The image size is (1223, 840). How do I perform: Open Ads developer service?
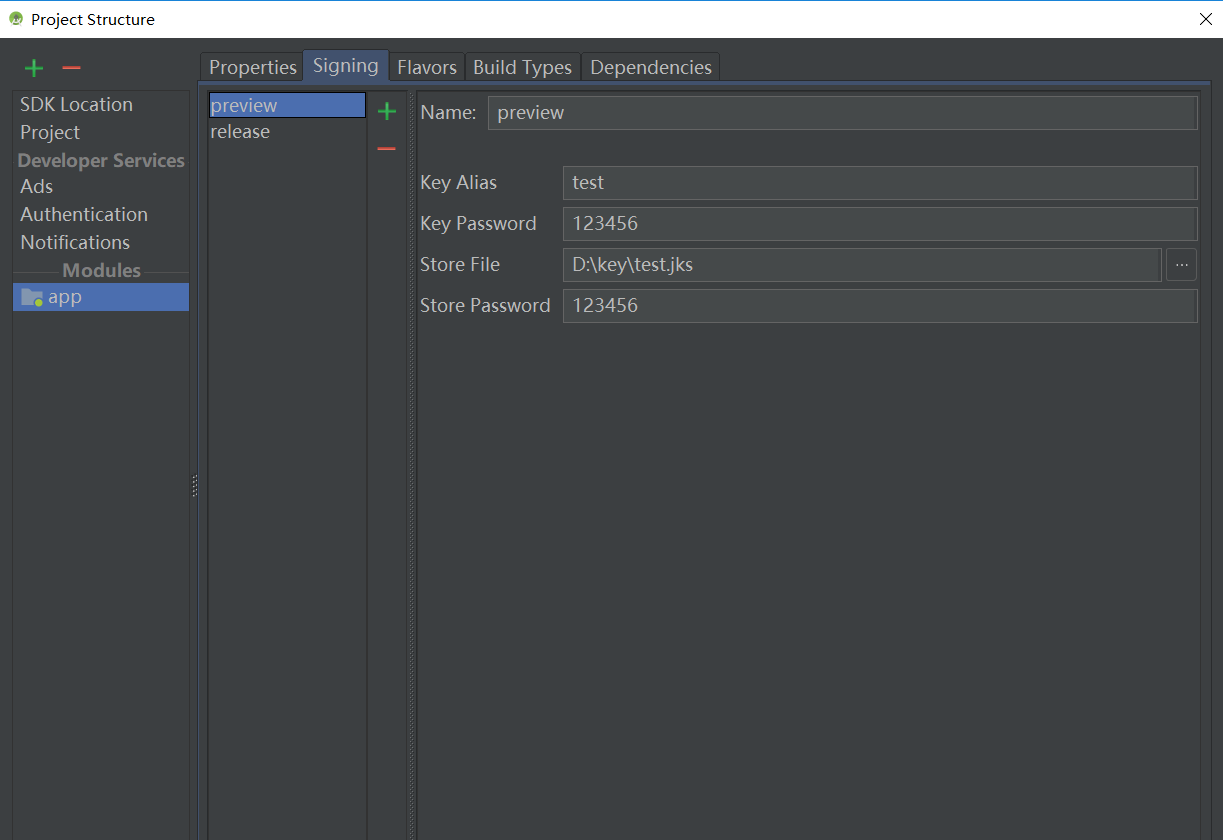click(37, 186)
